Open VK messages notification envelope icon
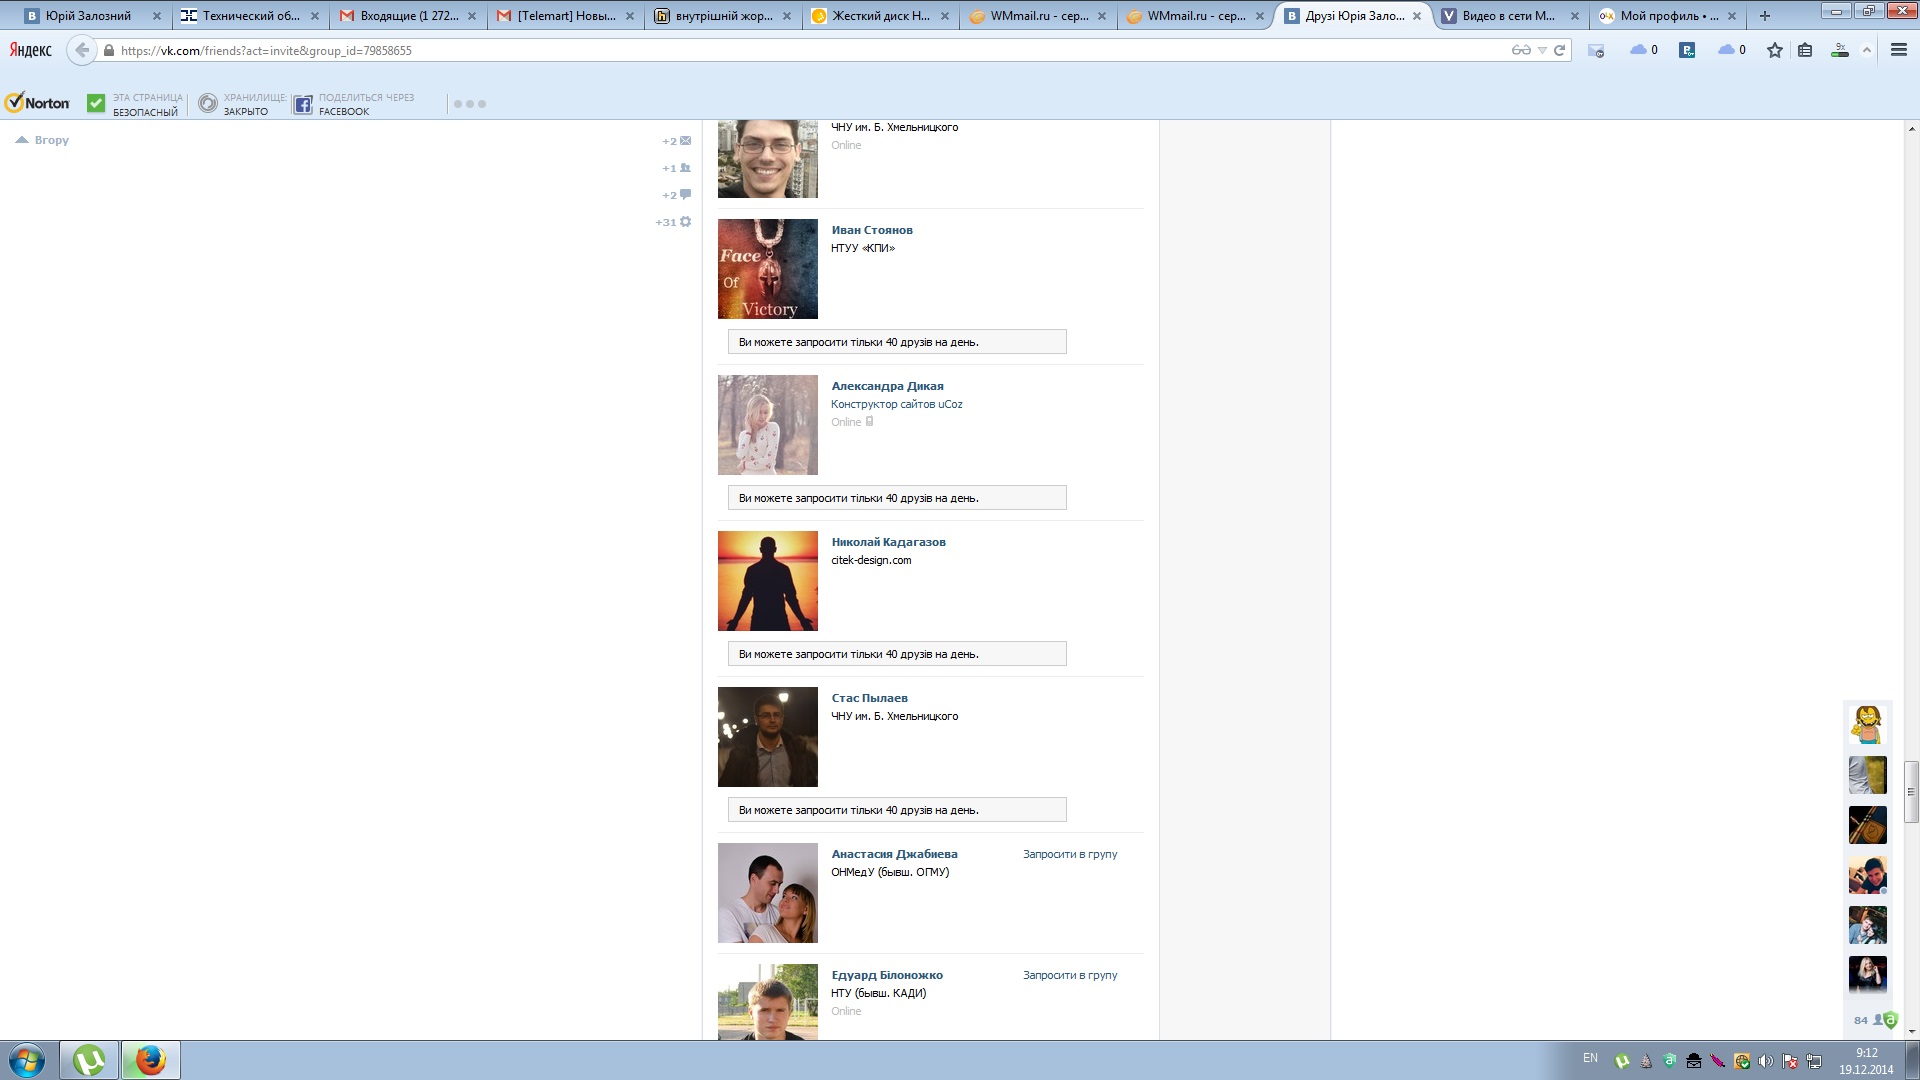 [x=685, y=141]
